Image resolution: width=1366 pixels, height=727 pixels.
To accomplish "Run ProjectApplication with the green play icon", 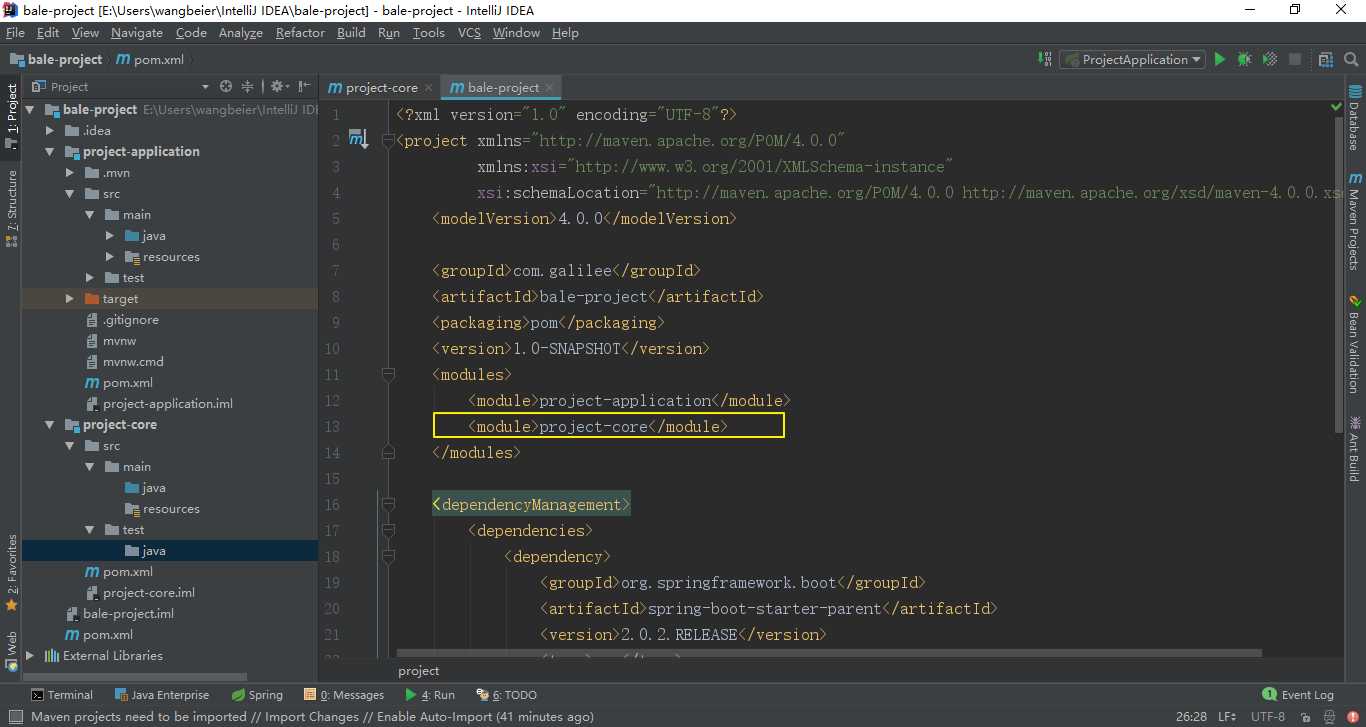I will (1220, 60).
